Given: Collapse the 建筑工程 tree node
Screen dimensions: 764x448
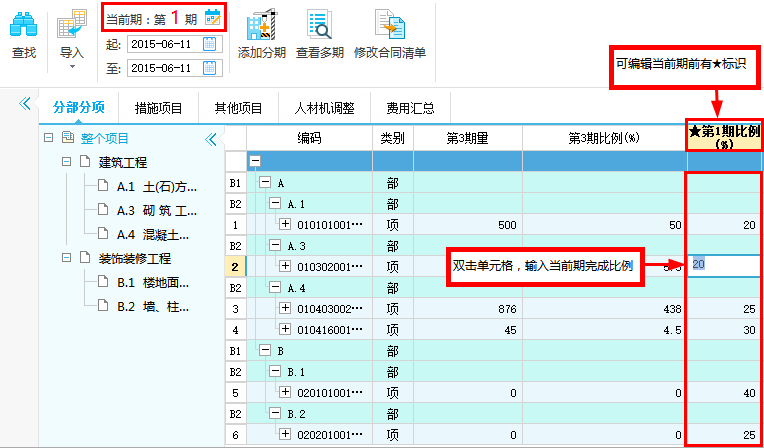Looking at the screenshot, I should [x=68, y=162].
